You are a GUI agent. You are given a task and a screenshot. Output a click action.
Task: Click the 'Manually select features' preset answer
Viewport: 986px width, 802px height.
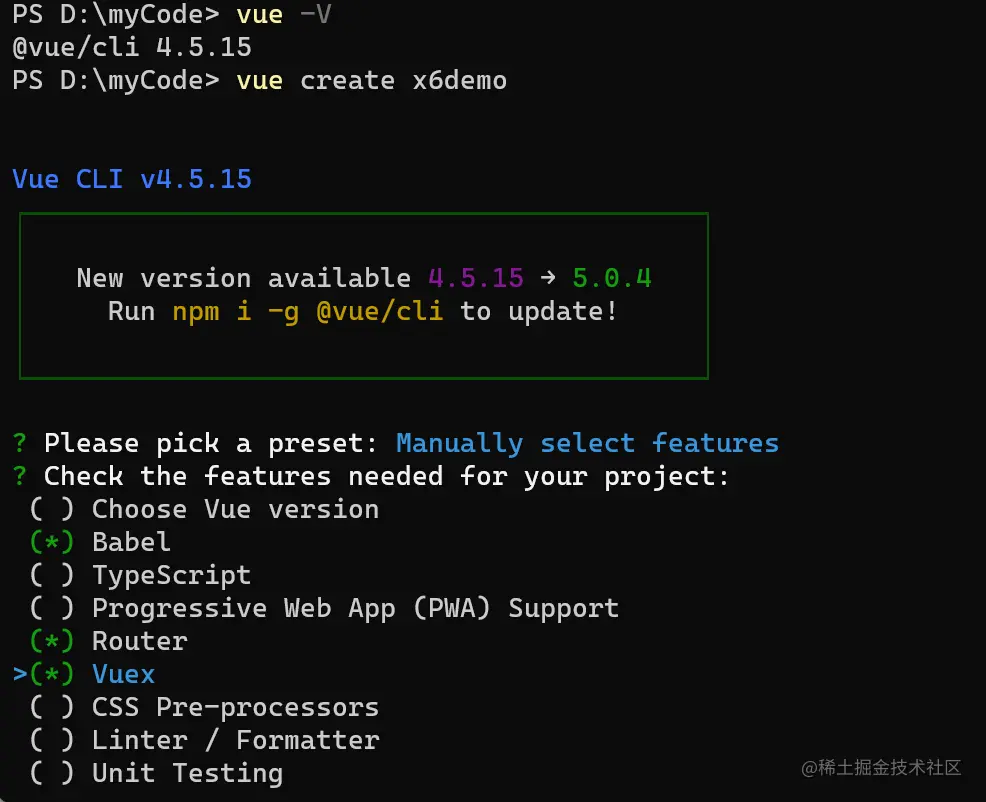[587, 443]
